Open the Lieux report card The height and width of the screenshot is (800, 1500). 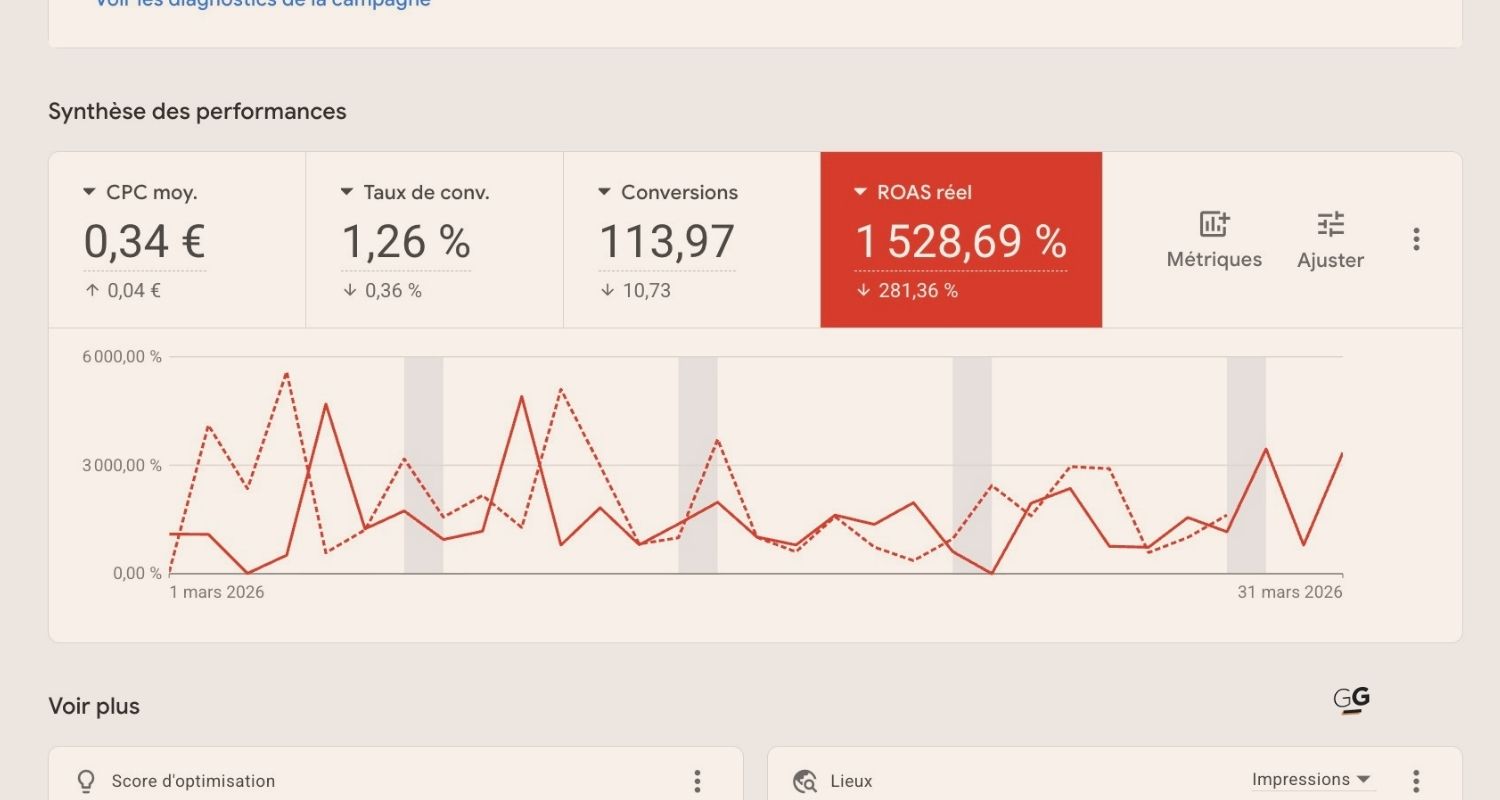point(1000,781)
